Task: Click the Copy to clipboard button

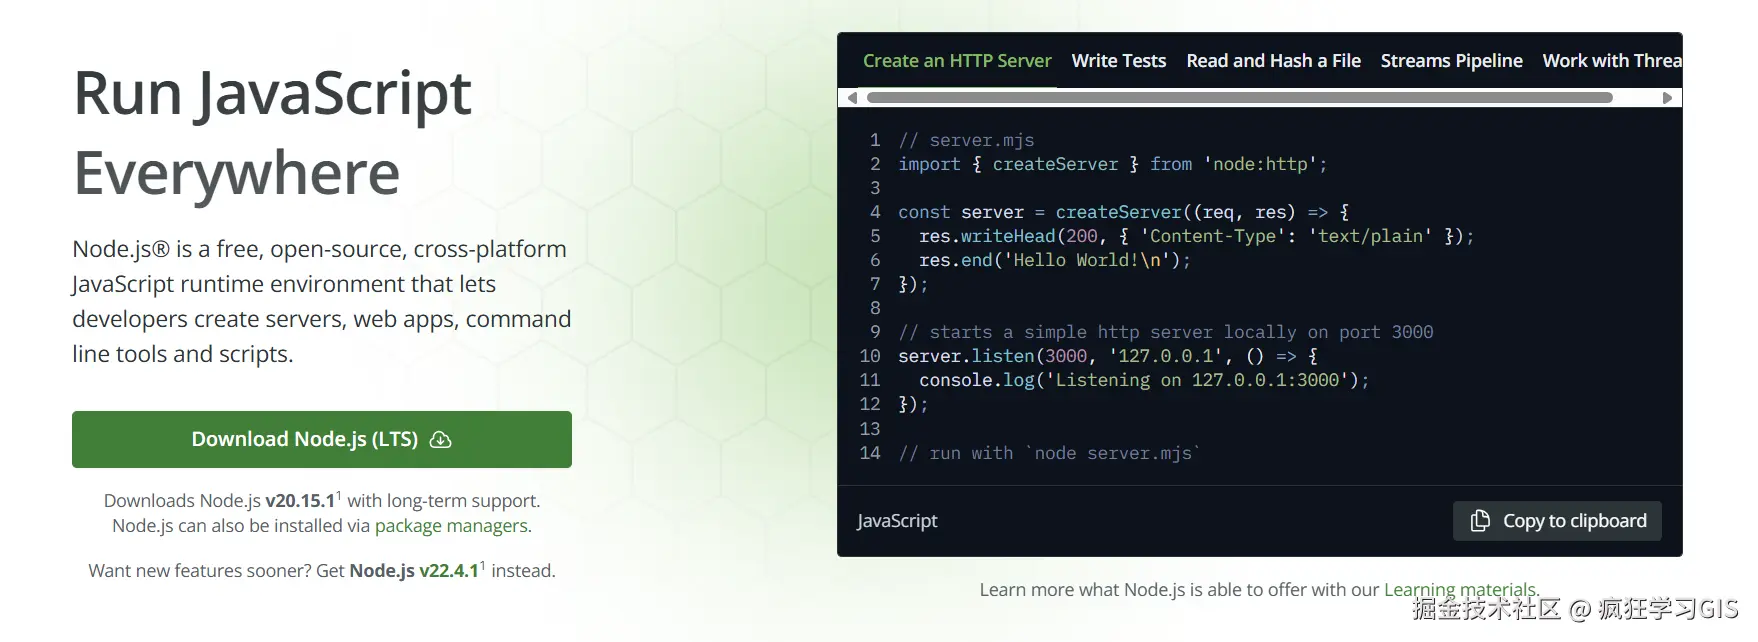Action: click(x=1557, y=521)
